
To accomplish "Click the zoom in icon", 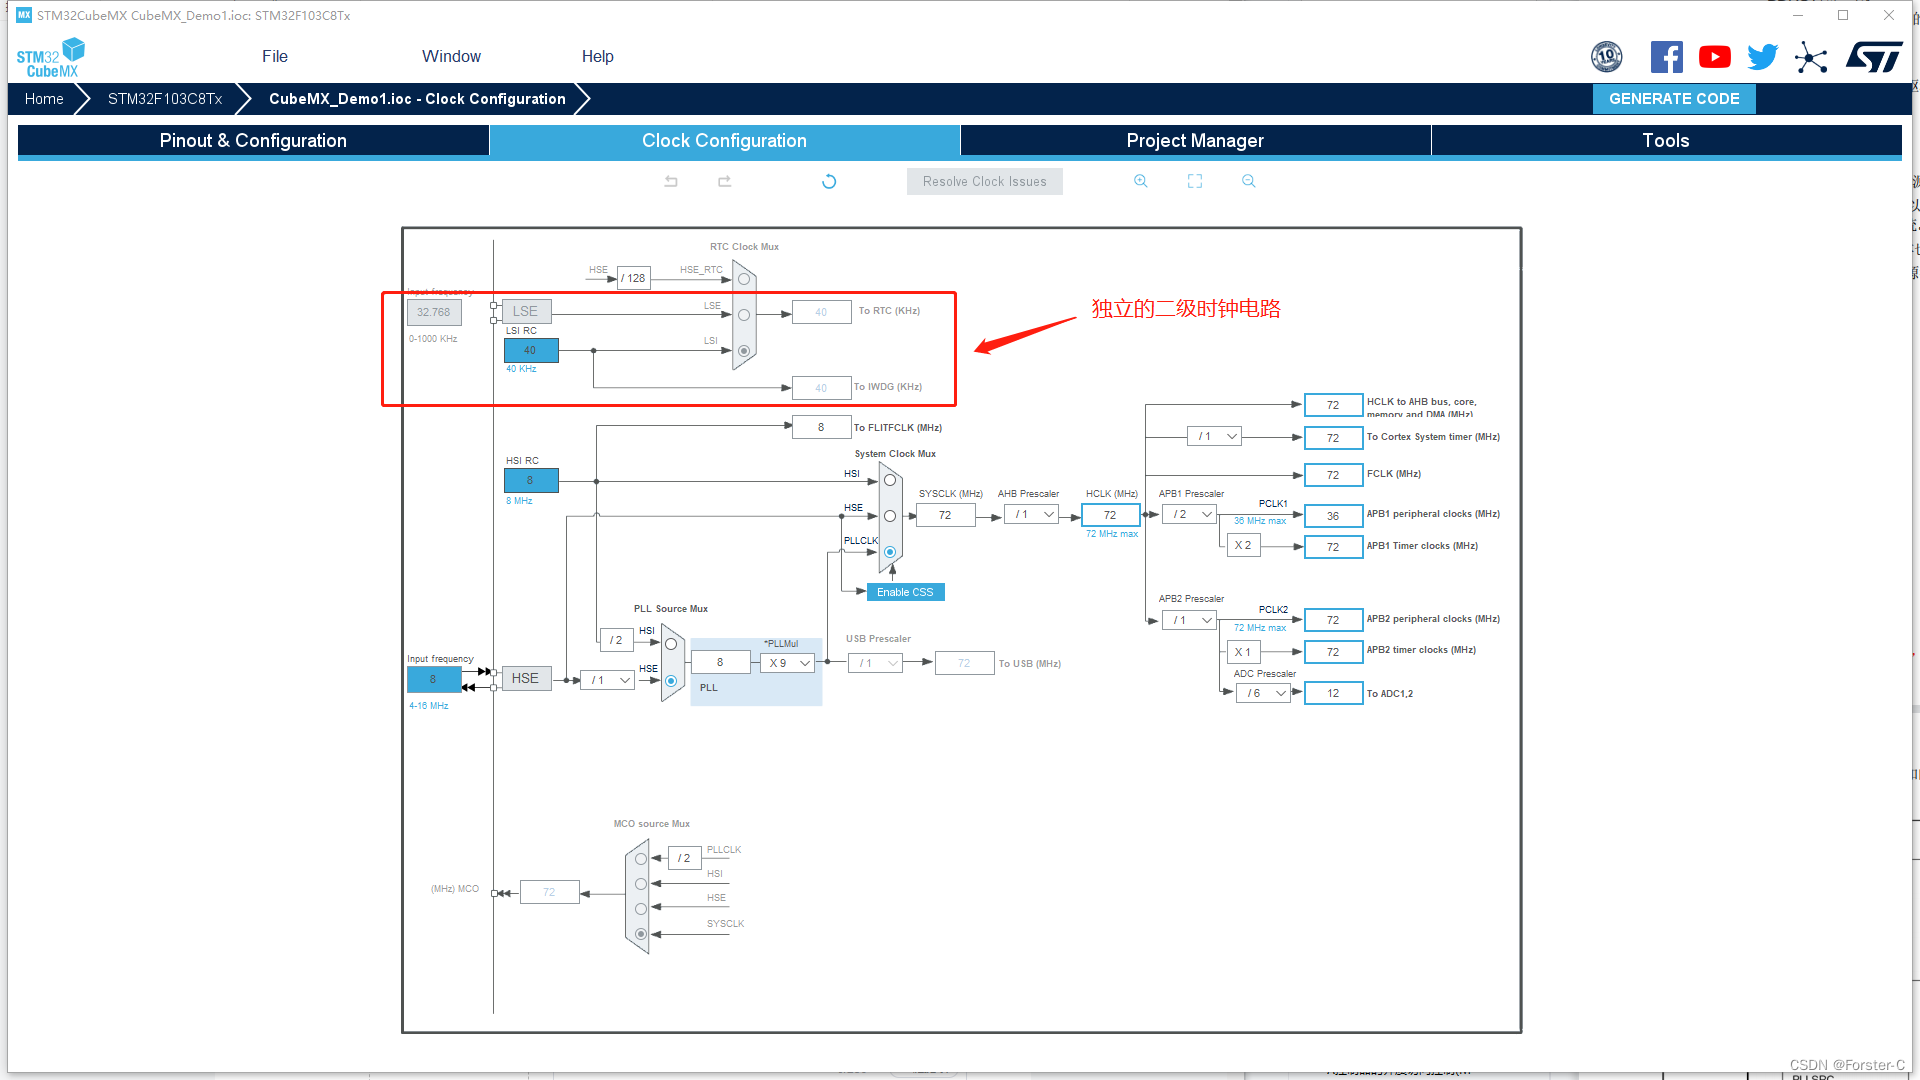I will tap(1139, 182).
